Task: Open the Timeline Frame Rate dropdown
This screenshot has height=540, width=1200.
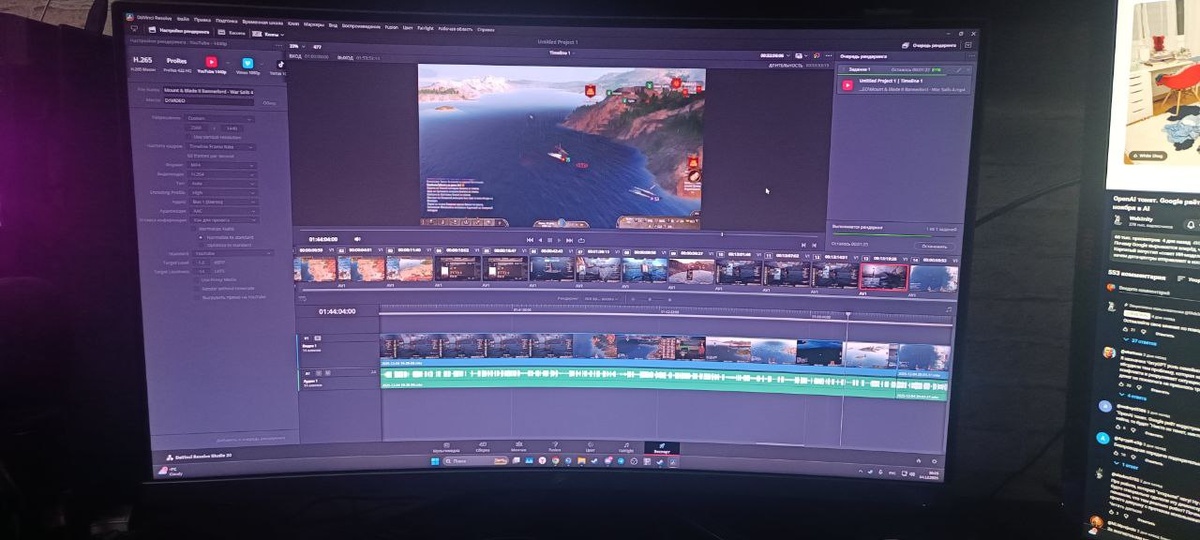Action: pos(220,146)
